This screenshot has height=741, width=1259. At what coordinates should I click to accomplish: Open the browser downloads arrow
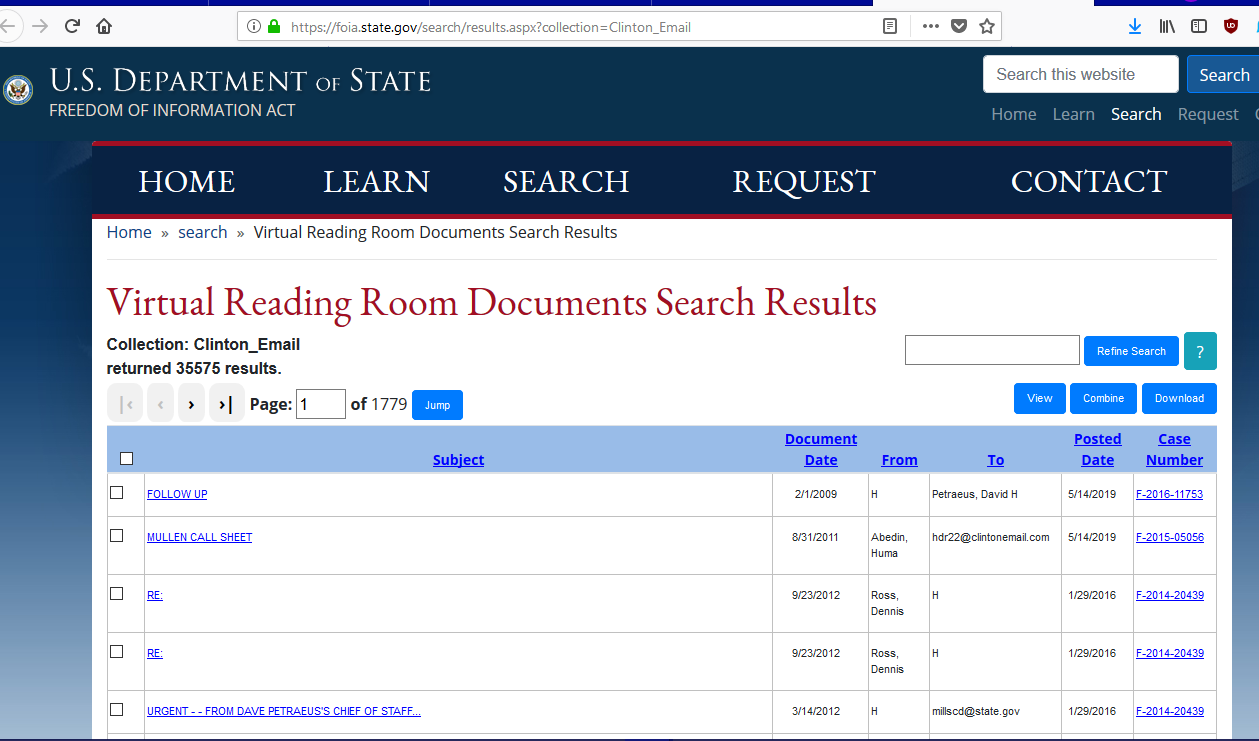point(1134,27)
